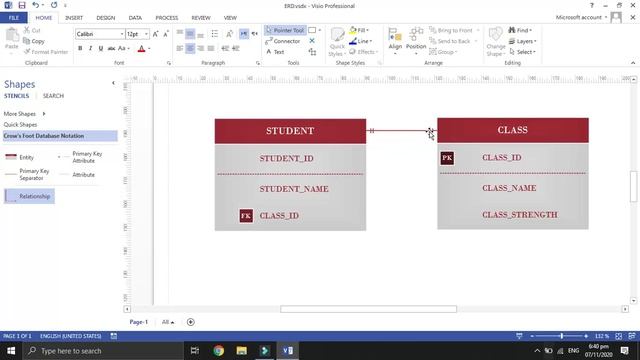
Task: Decrease font size with shrink font icon
Action: pyautogui.click(x=166, y=34)
